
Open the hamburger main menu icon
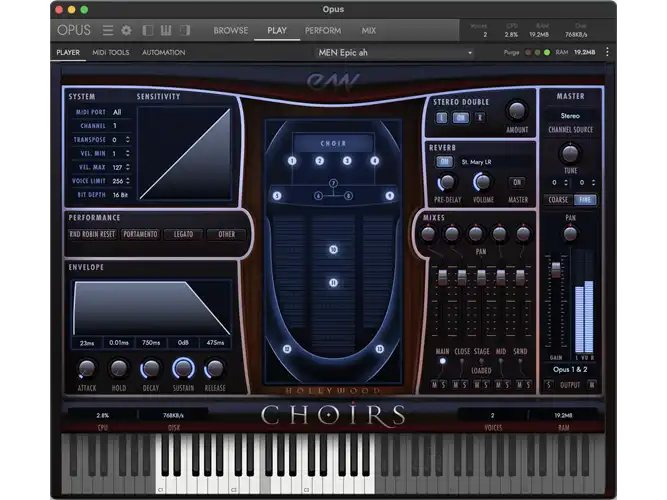coord(108,30)
